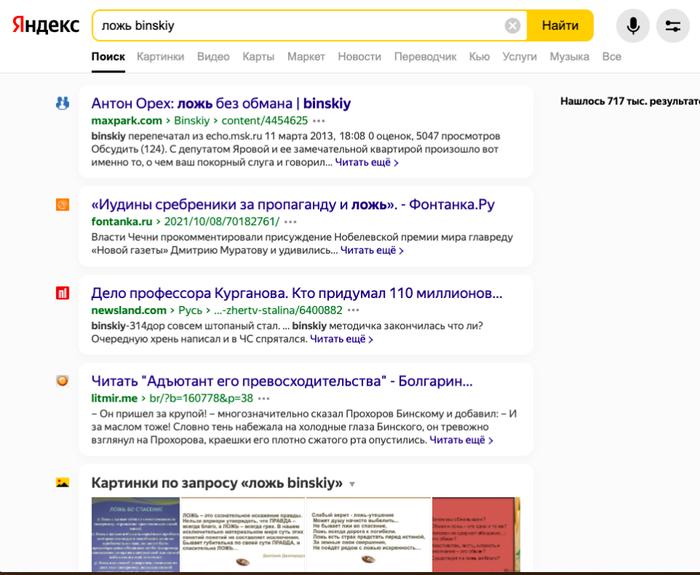Switch to the Новости tab
Image resolution: width=700 pixels, height=575 pixels.
tap(359, 57)
